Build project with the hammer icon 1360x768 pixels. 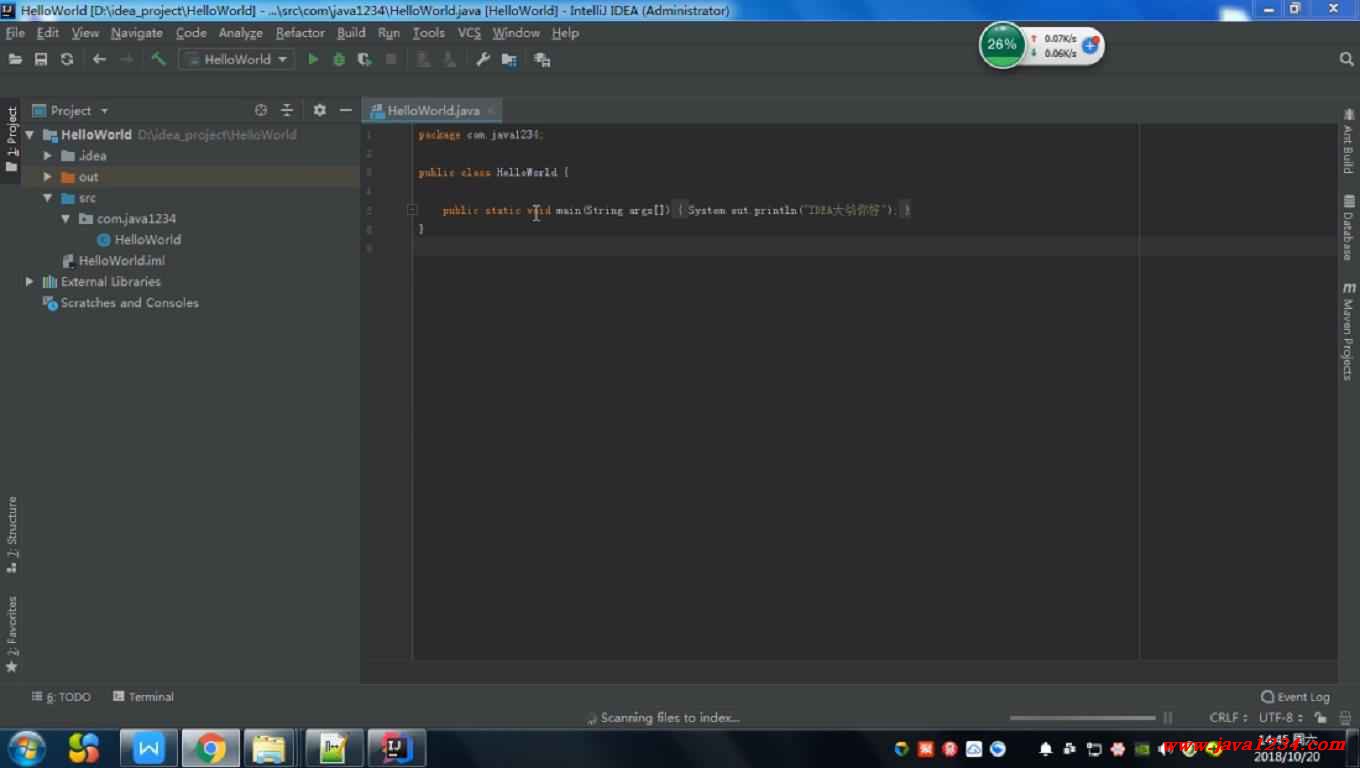(158, 59)
